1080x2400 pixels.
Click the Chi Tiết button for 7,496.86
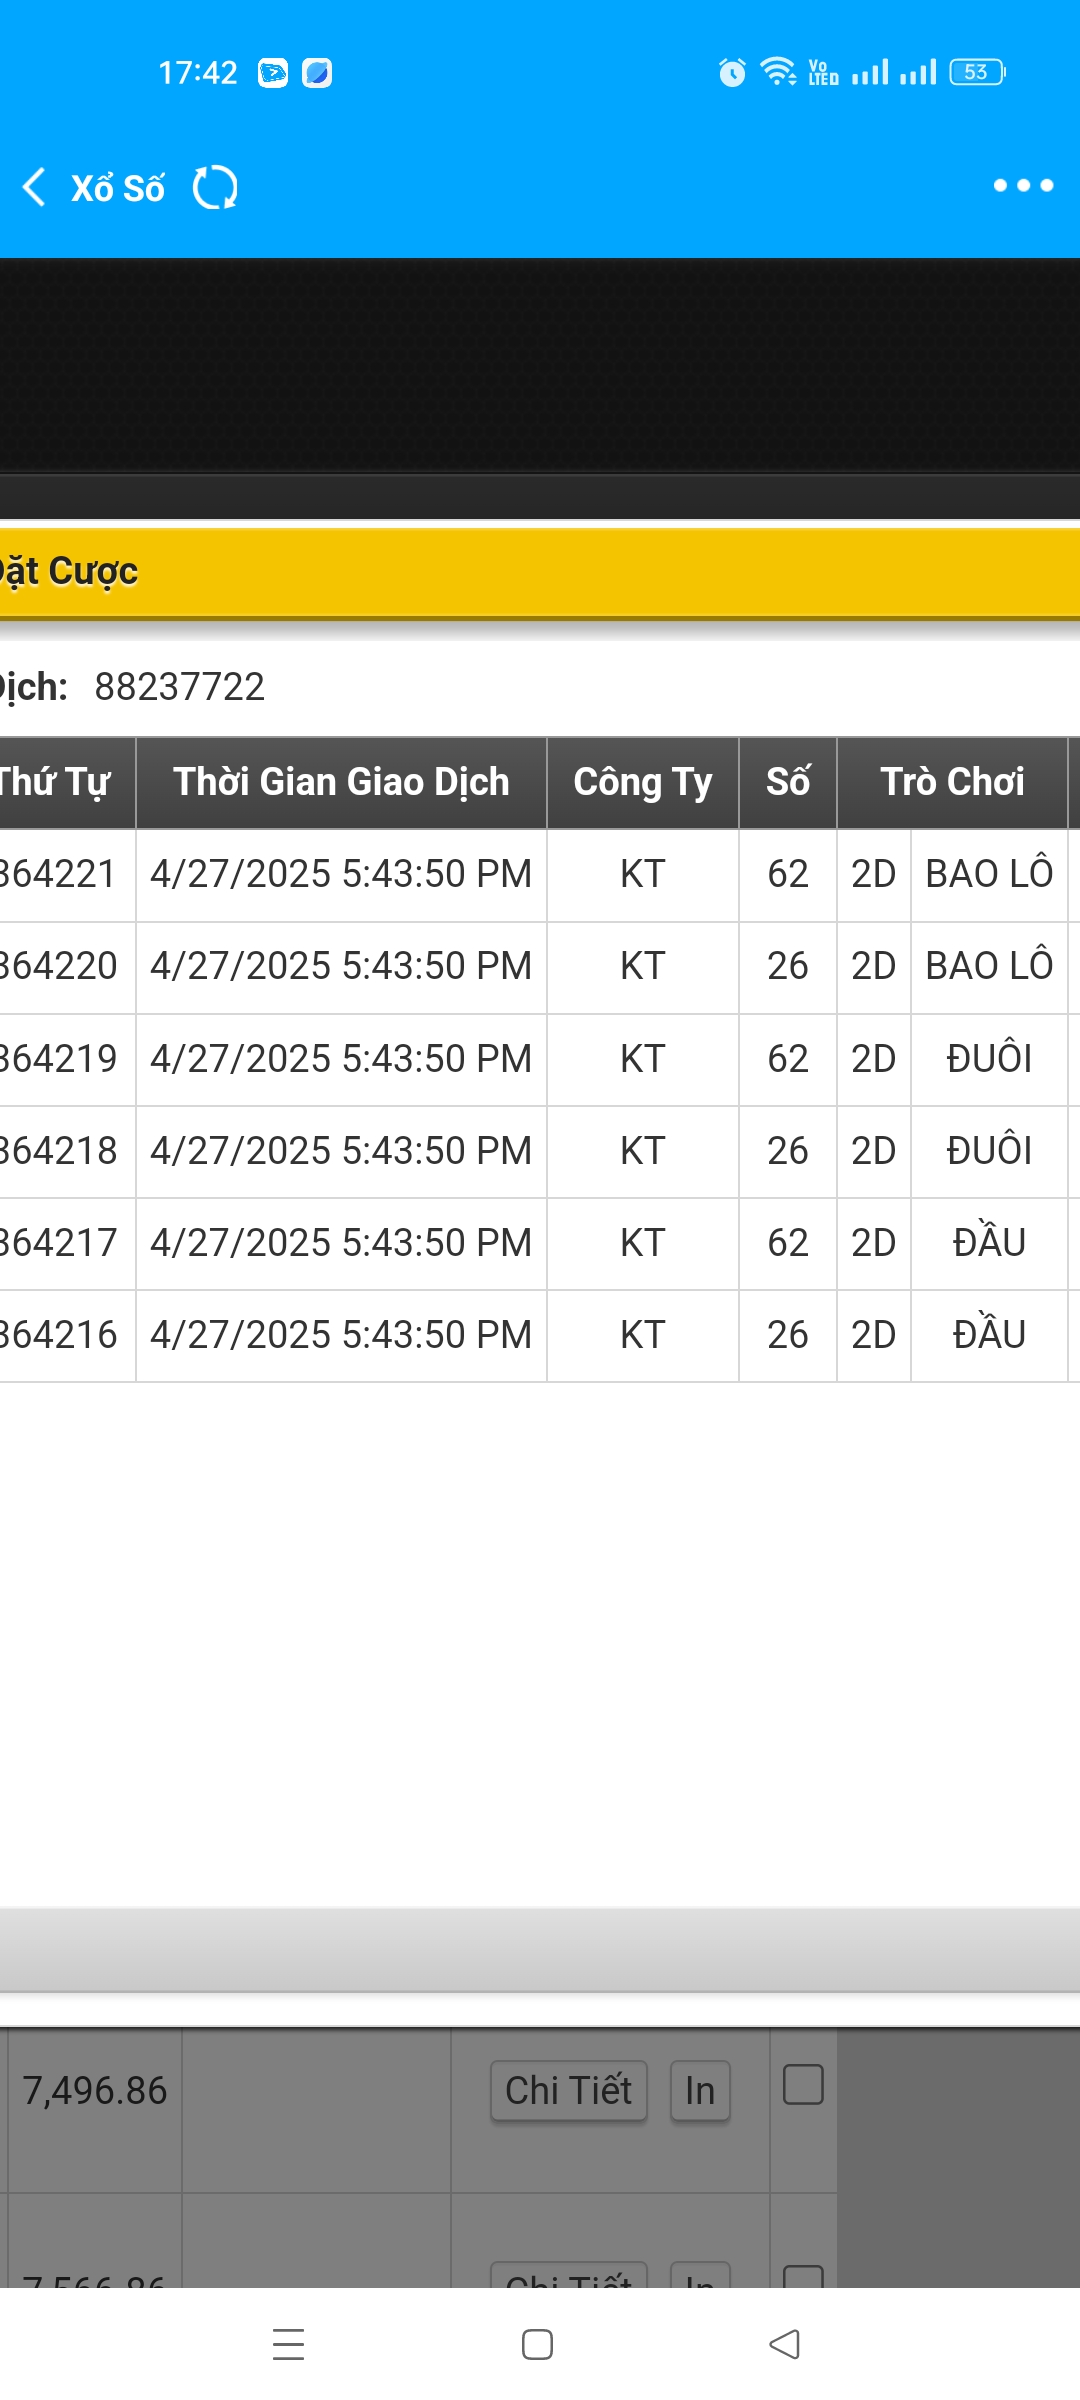pyautogui.click(x=568, y=2091)
